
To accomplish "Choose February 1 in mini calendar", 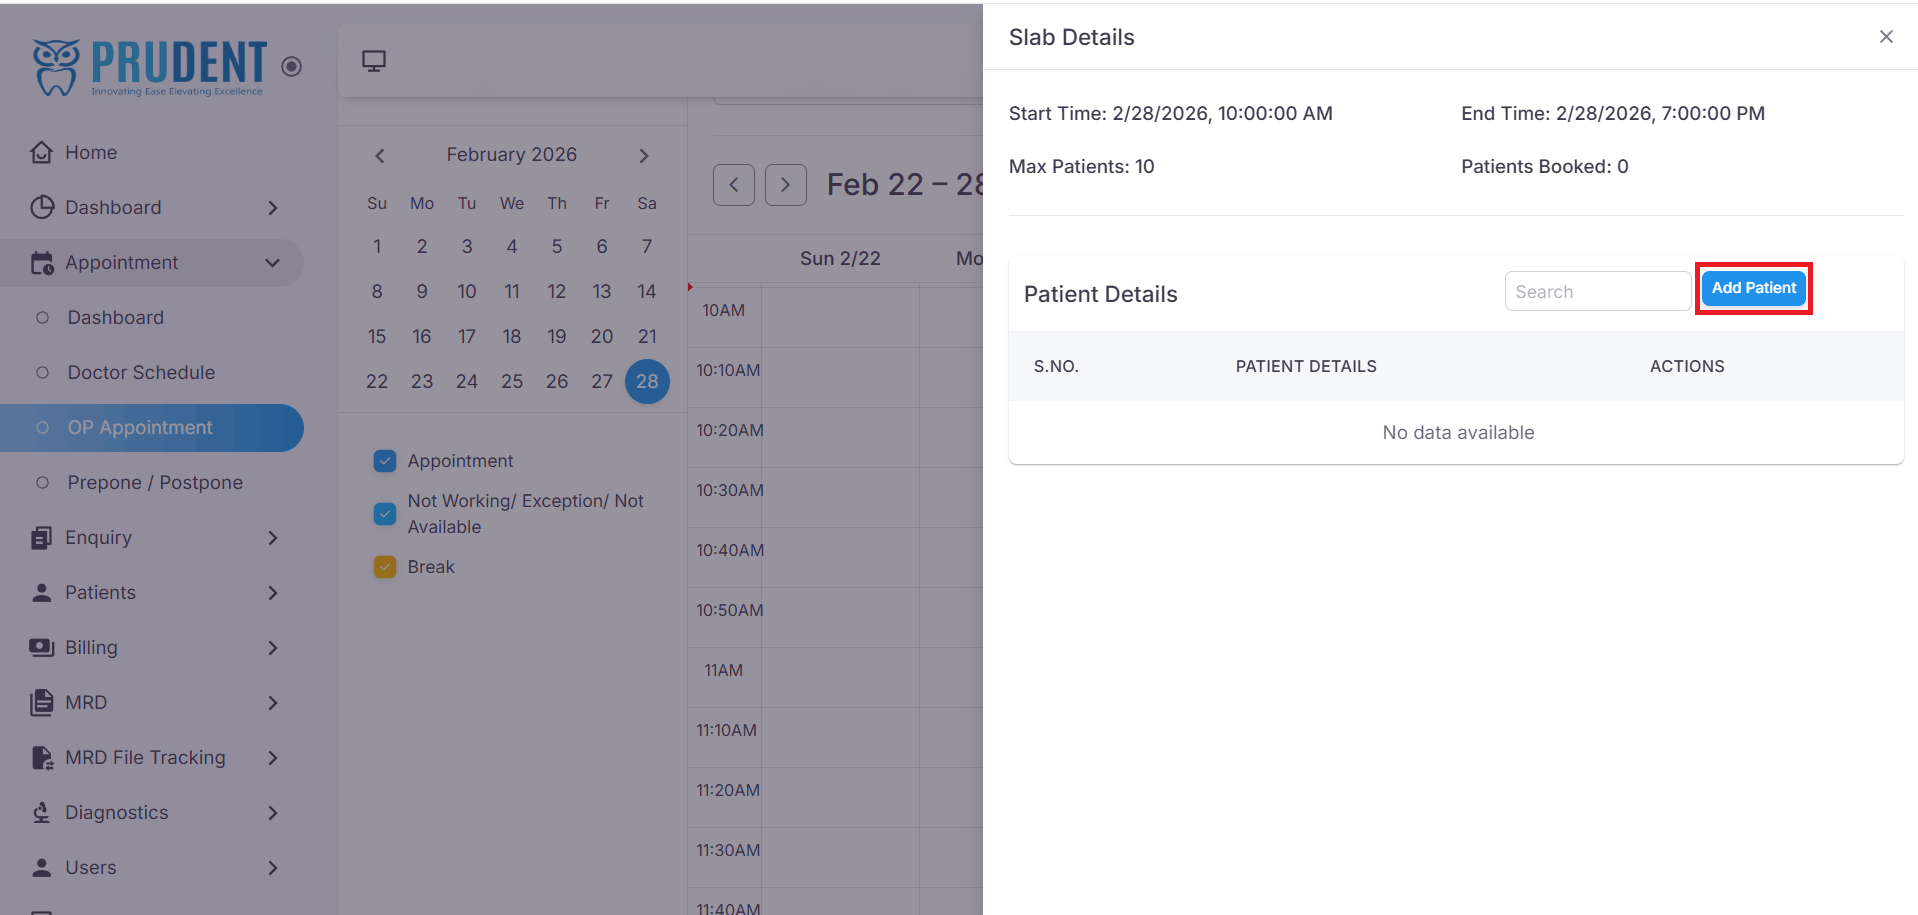I will [377, 246].
